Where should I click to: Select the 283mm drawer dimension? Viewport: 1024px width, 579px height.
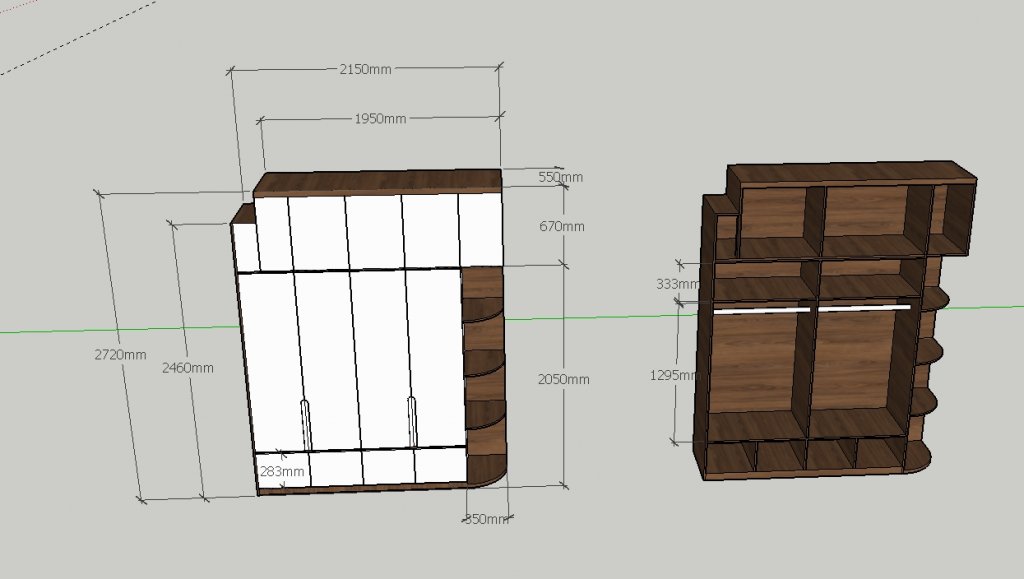[x=282, y=471]
